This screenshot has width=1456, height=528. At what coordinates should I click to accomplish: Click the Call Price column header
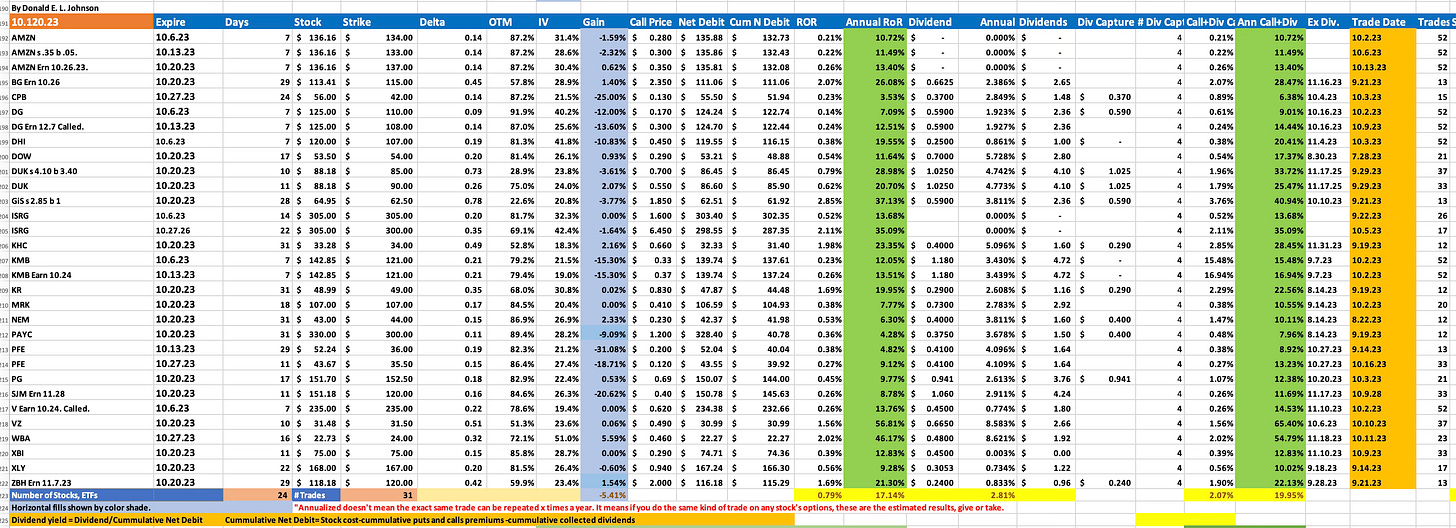(x=651, y=21)
